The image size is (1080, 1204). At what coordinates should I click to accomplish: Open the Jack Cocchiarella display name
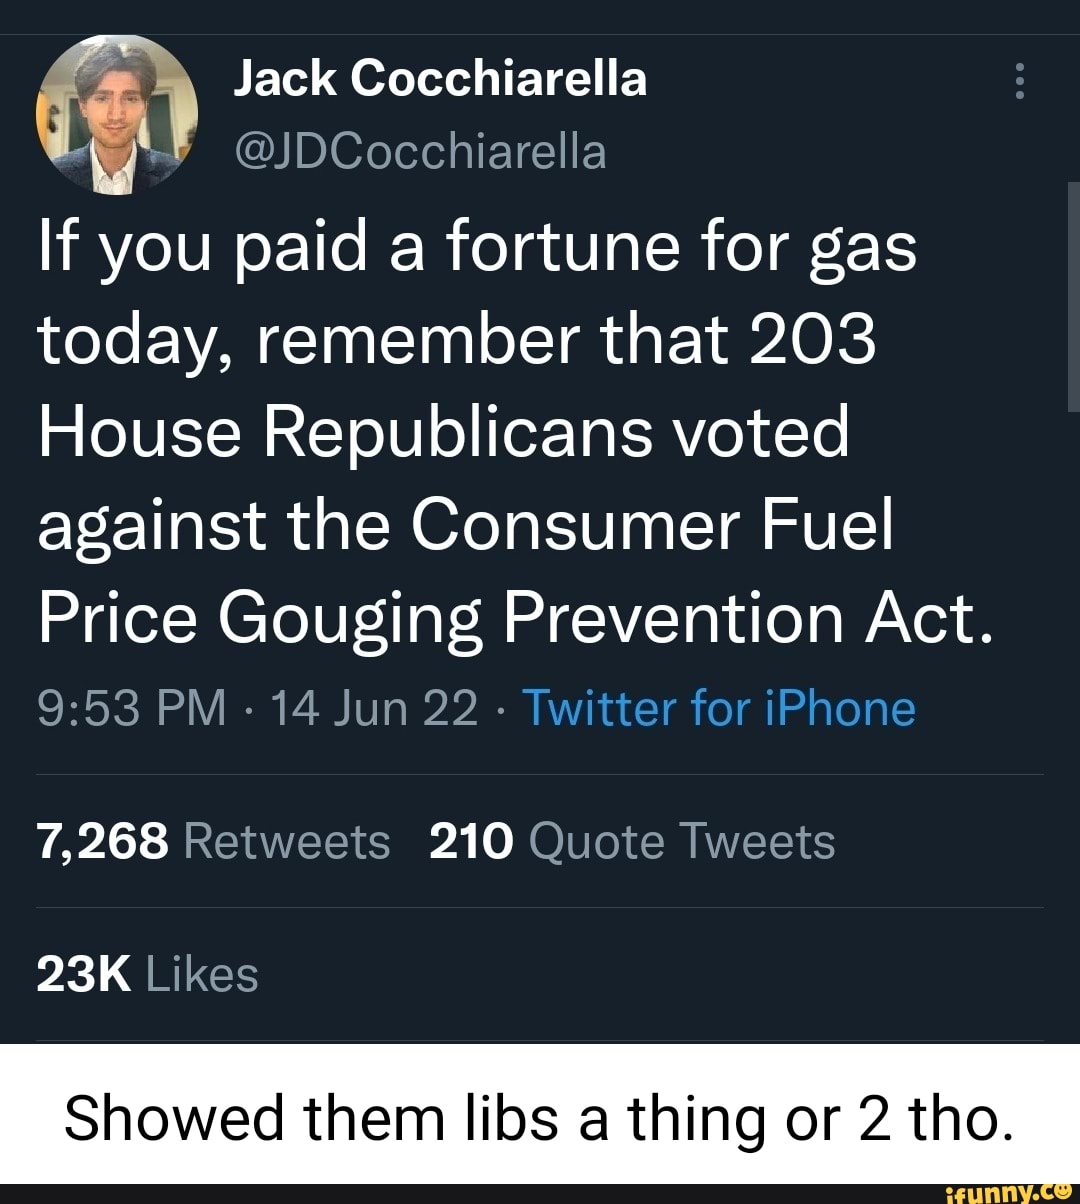click(x=440, y=78)
